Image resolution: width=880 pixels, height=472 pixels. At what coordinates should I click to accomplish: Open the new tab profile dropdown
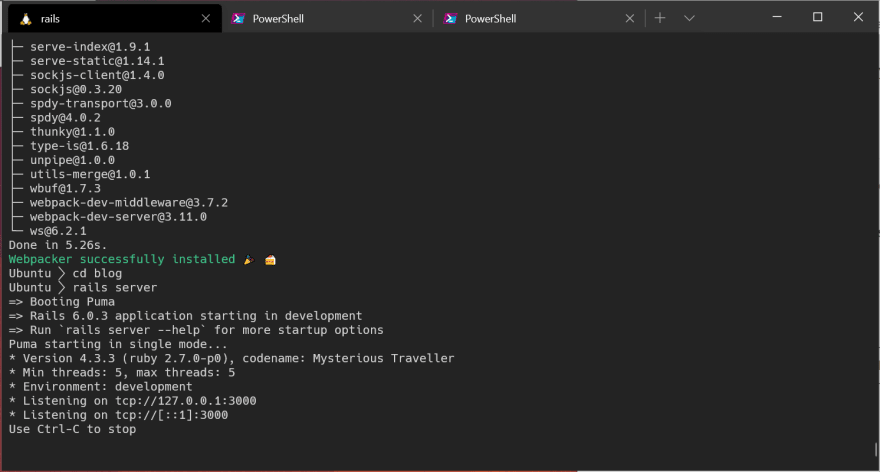click(689, 18)
